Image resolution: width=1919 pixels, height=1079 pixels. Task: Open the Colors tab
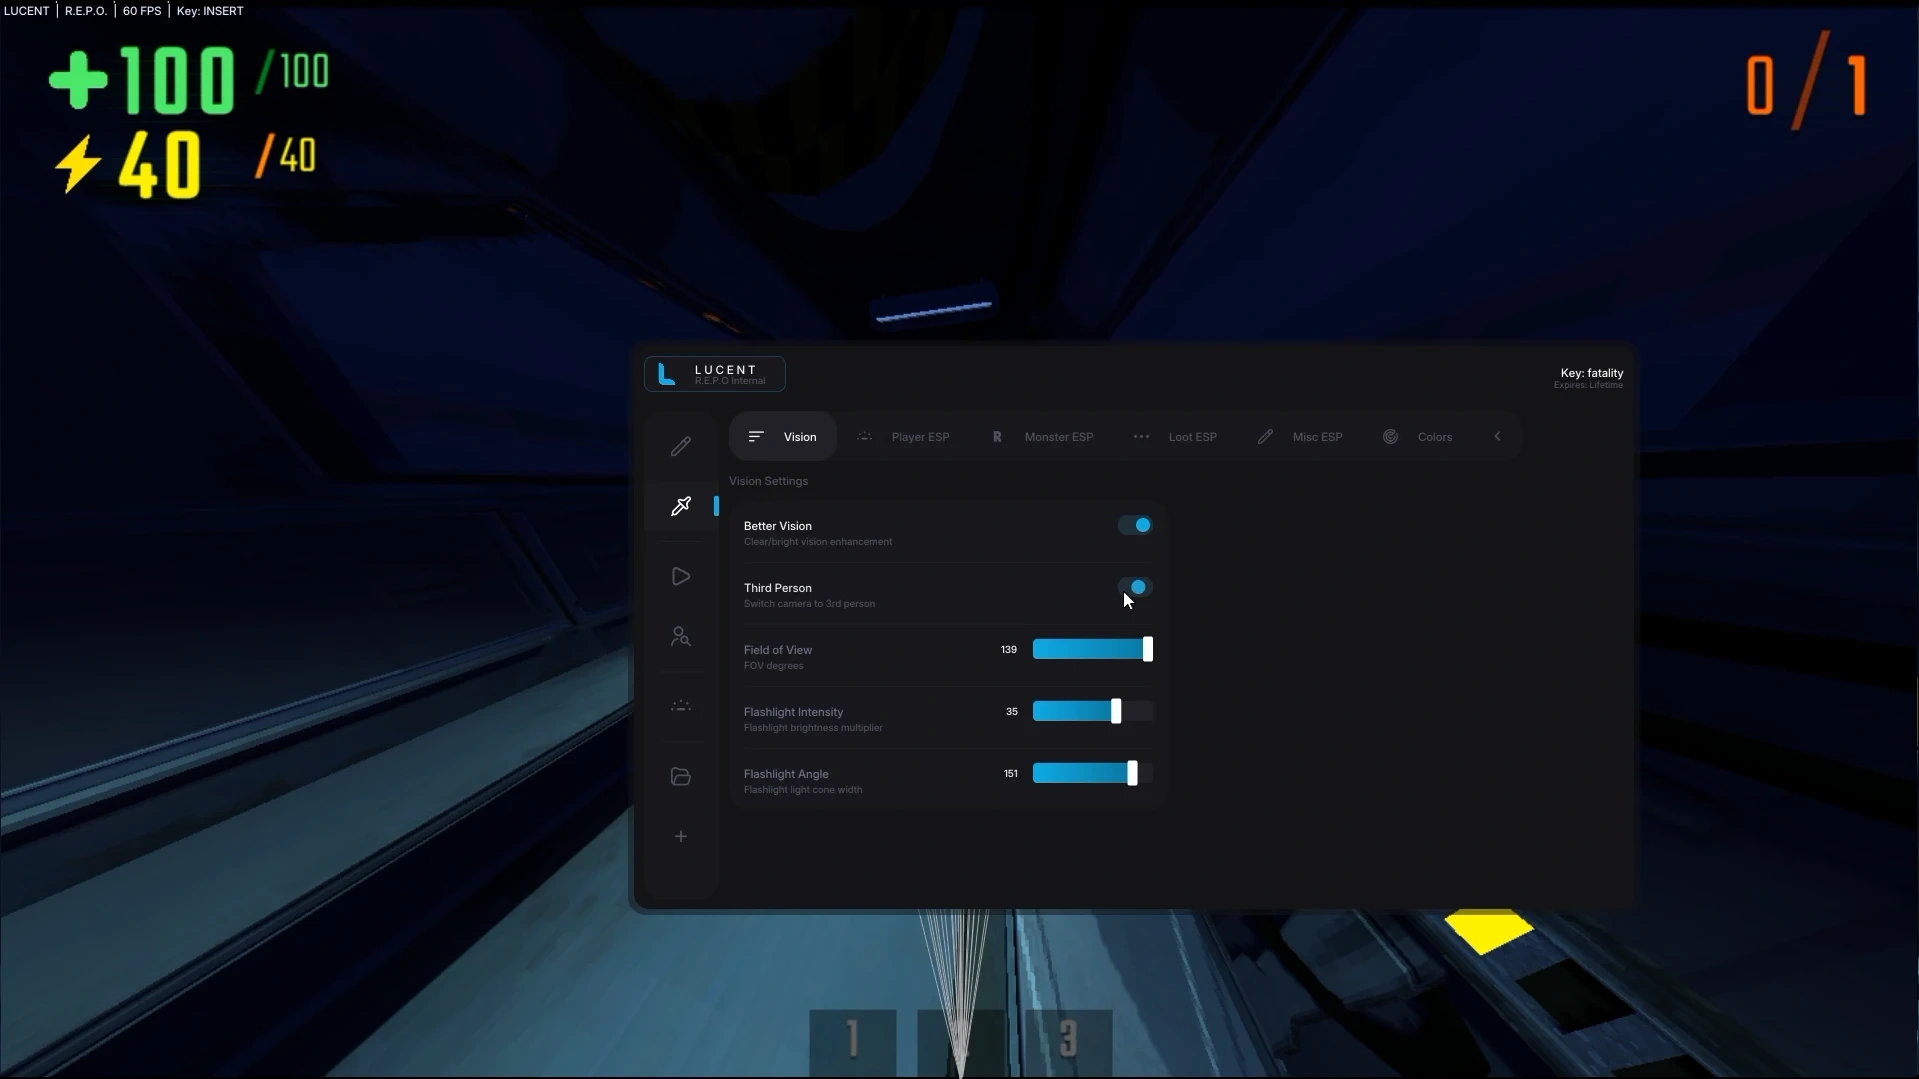coord(1418,437)
